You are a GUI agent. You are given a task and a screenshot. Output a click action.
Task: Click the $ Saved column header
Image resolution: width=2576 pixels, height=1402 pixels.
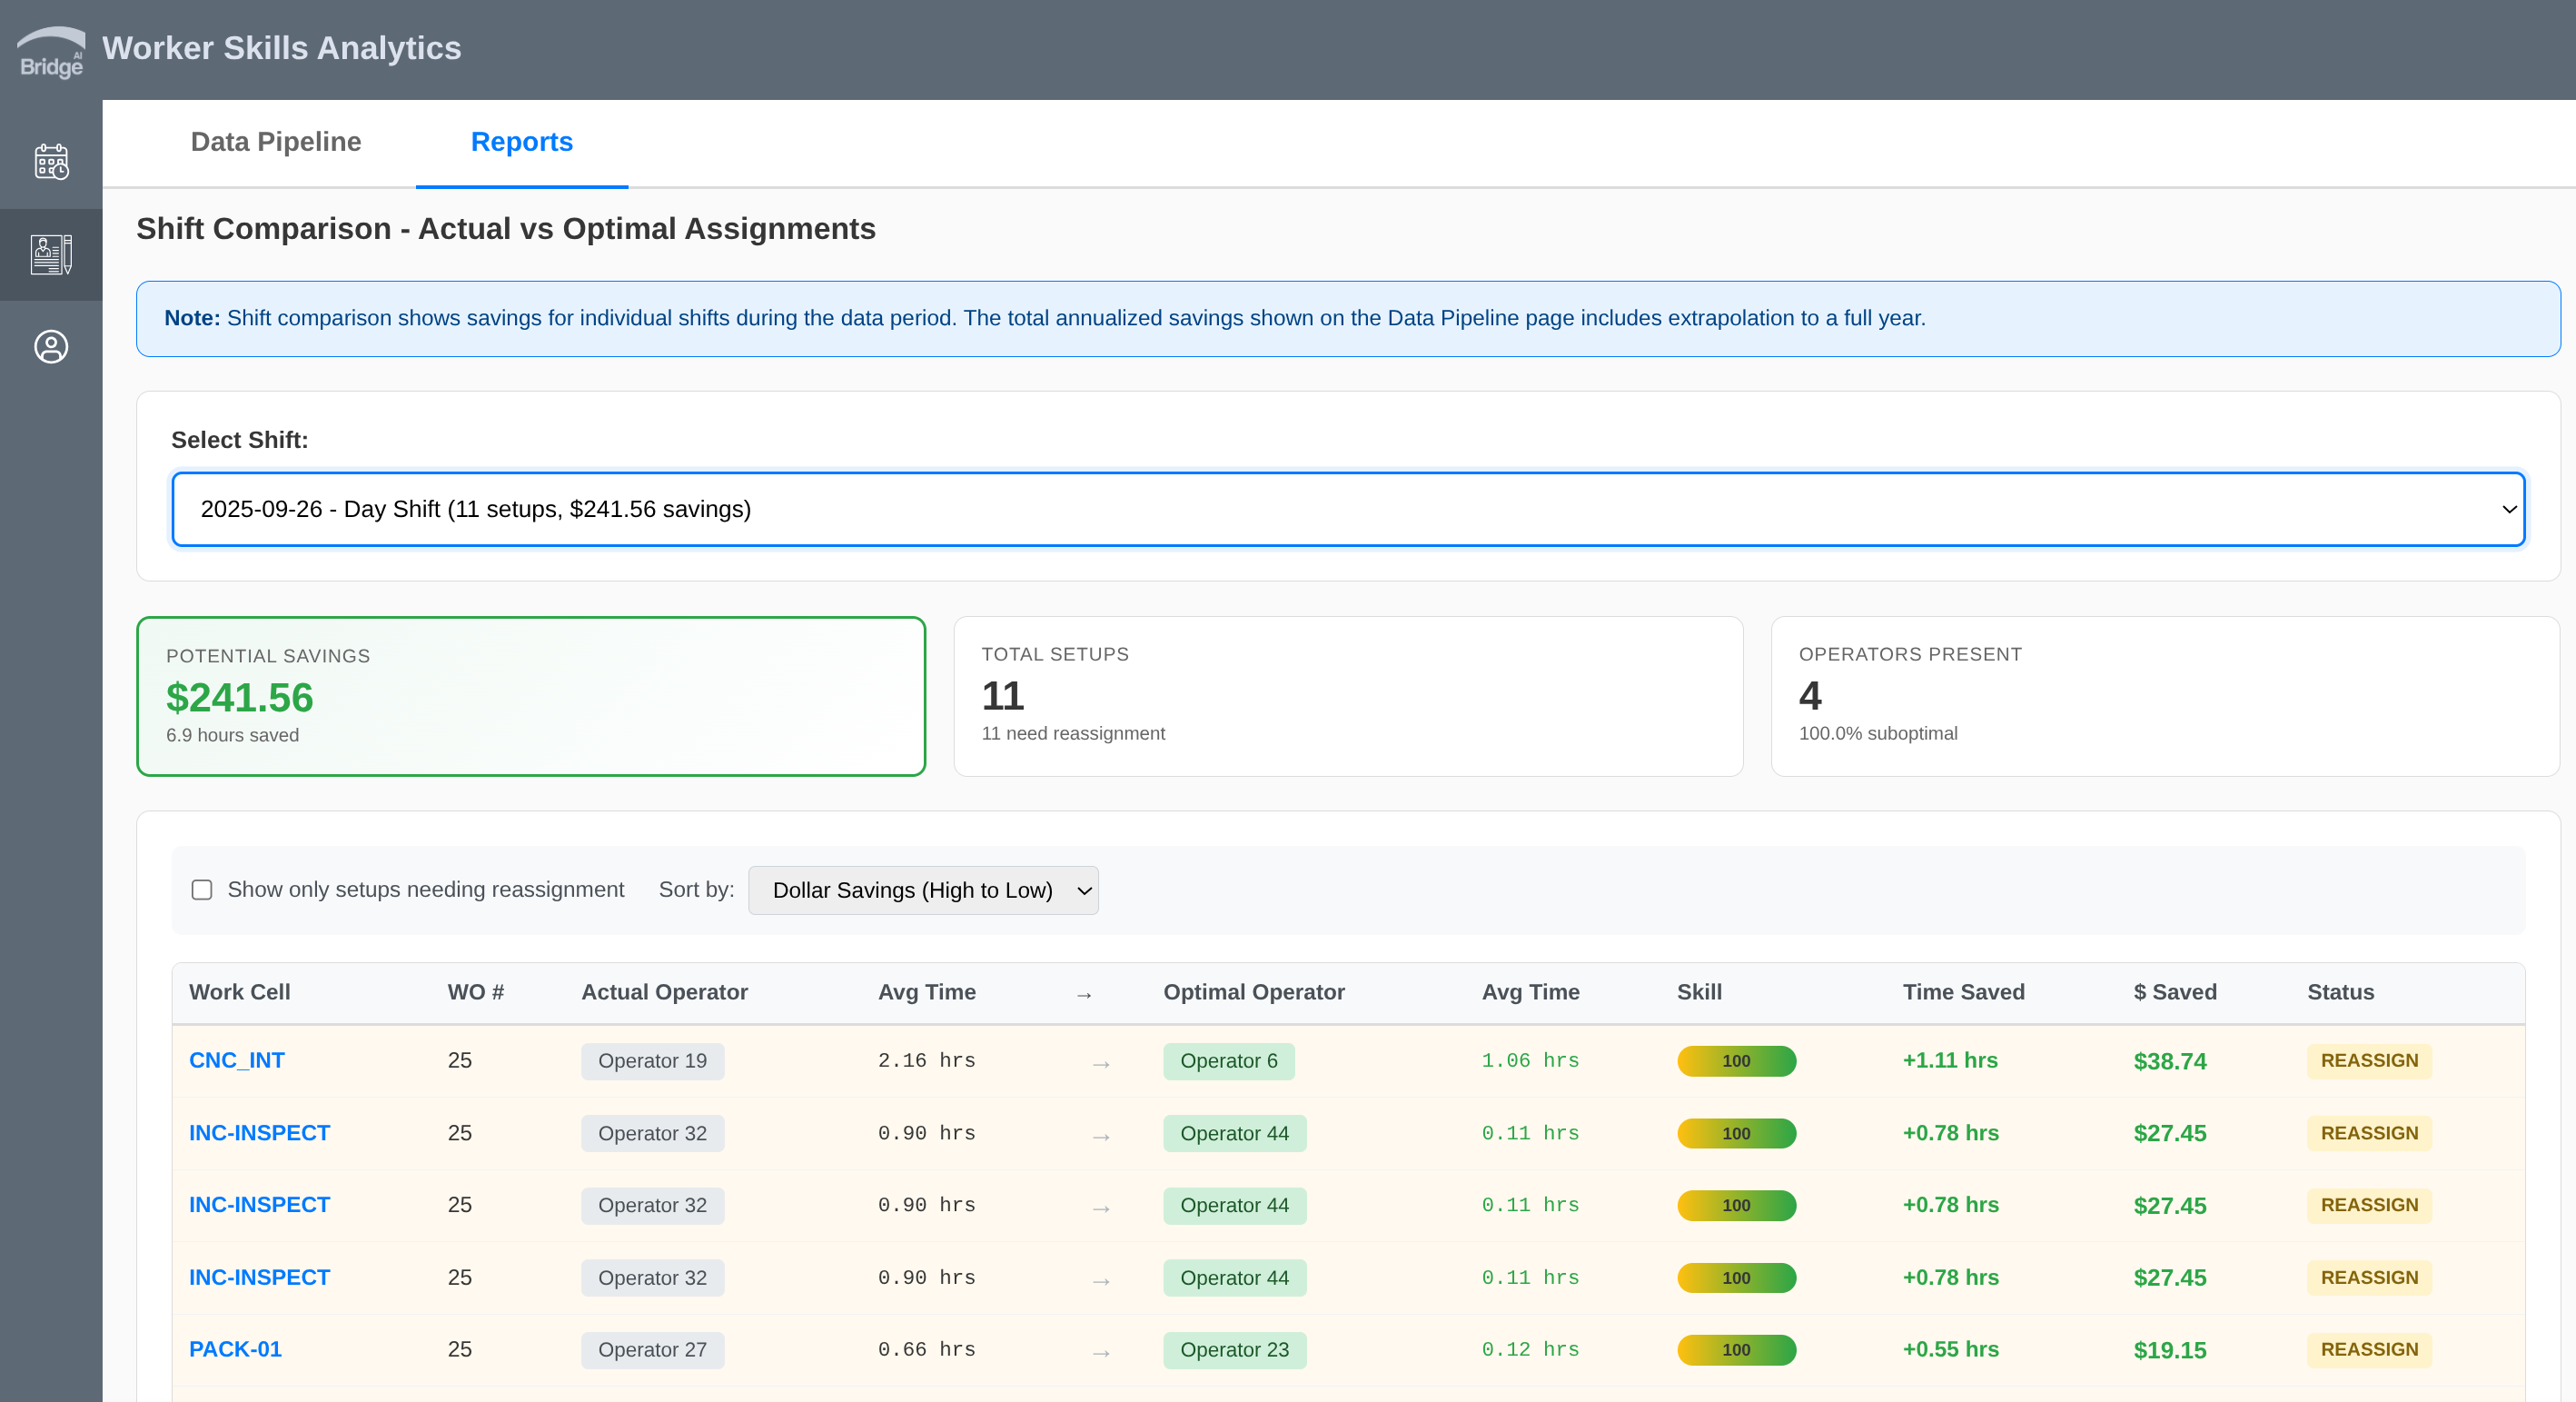tap(2175, 992)
